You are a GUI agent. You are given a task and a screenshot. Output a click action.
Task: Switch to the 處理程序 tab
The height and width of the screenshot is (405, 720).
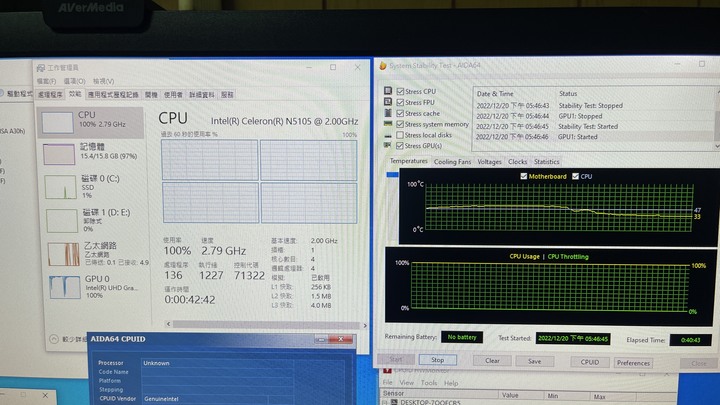tap(51, 95)
